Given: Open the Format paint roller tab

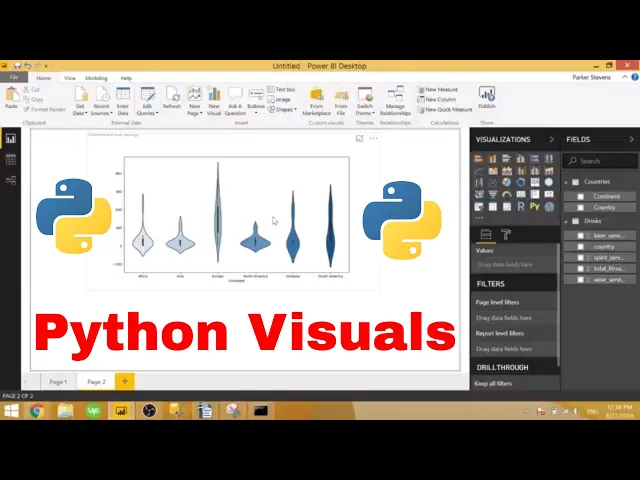Looking at the screenshot, I should click(506, 234).
